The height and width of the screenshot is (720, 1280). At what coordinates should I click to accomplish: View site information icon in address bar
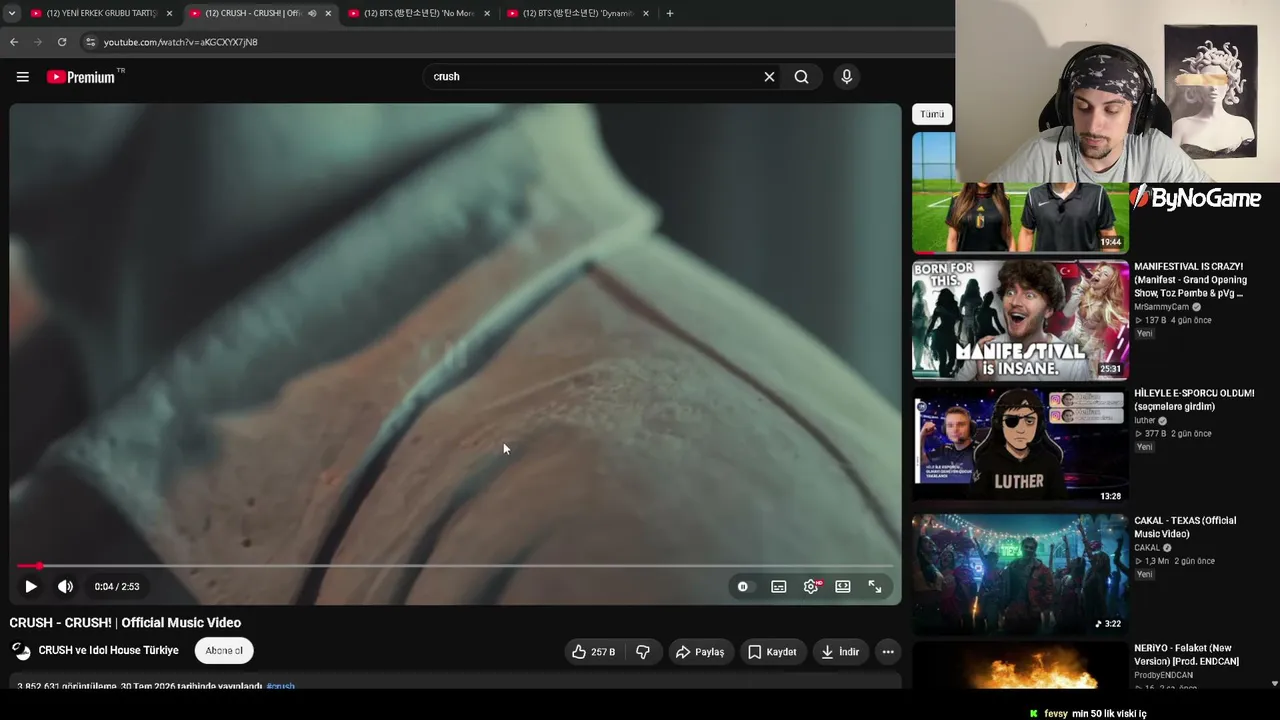(90, 42)
